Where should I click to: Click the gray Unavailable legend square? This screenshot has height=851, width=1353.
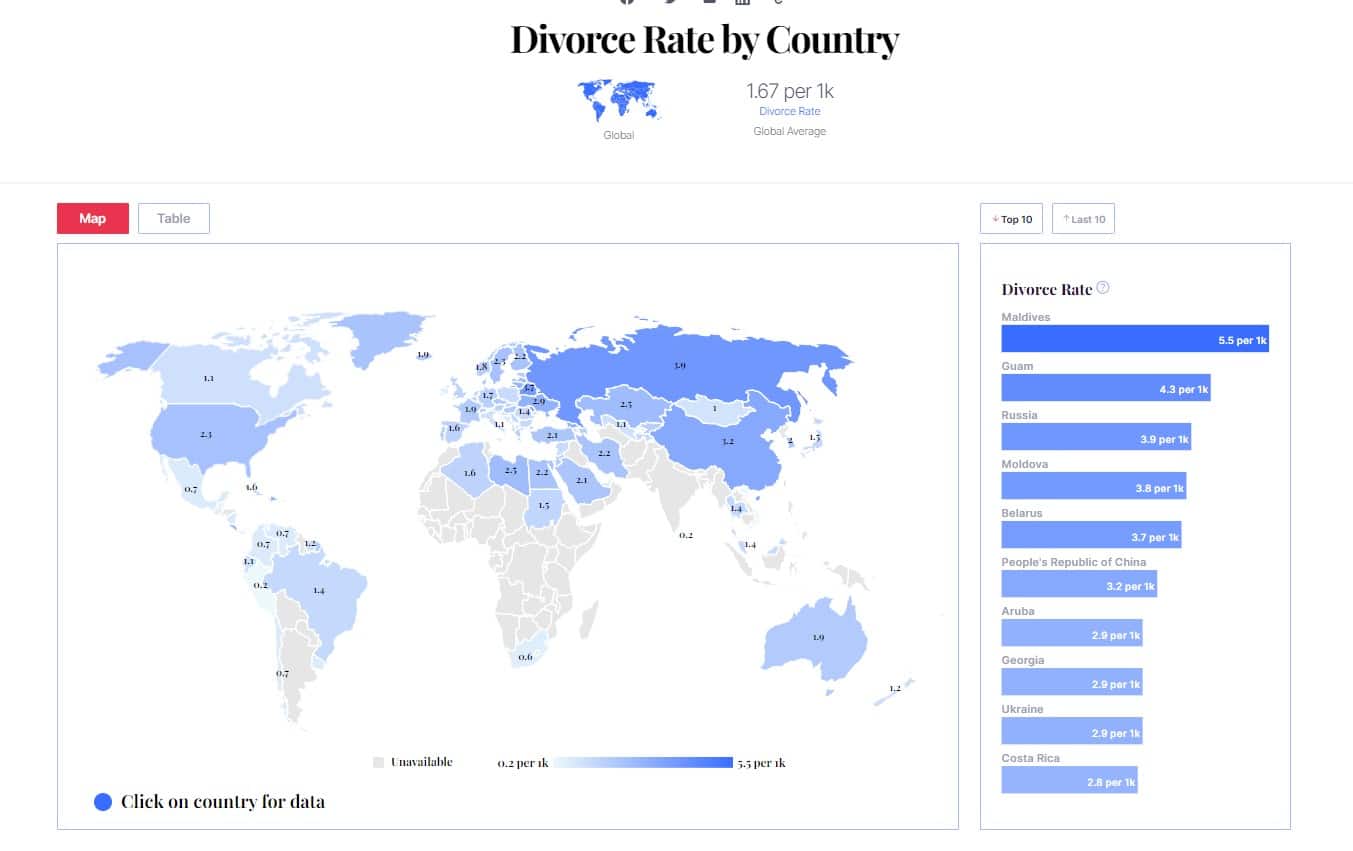click(378, 762)
